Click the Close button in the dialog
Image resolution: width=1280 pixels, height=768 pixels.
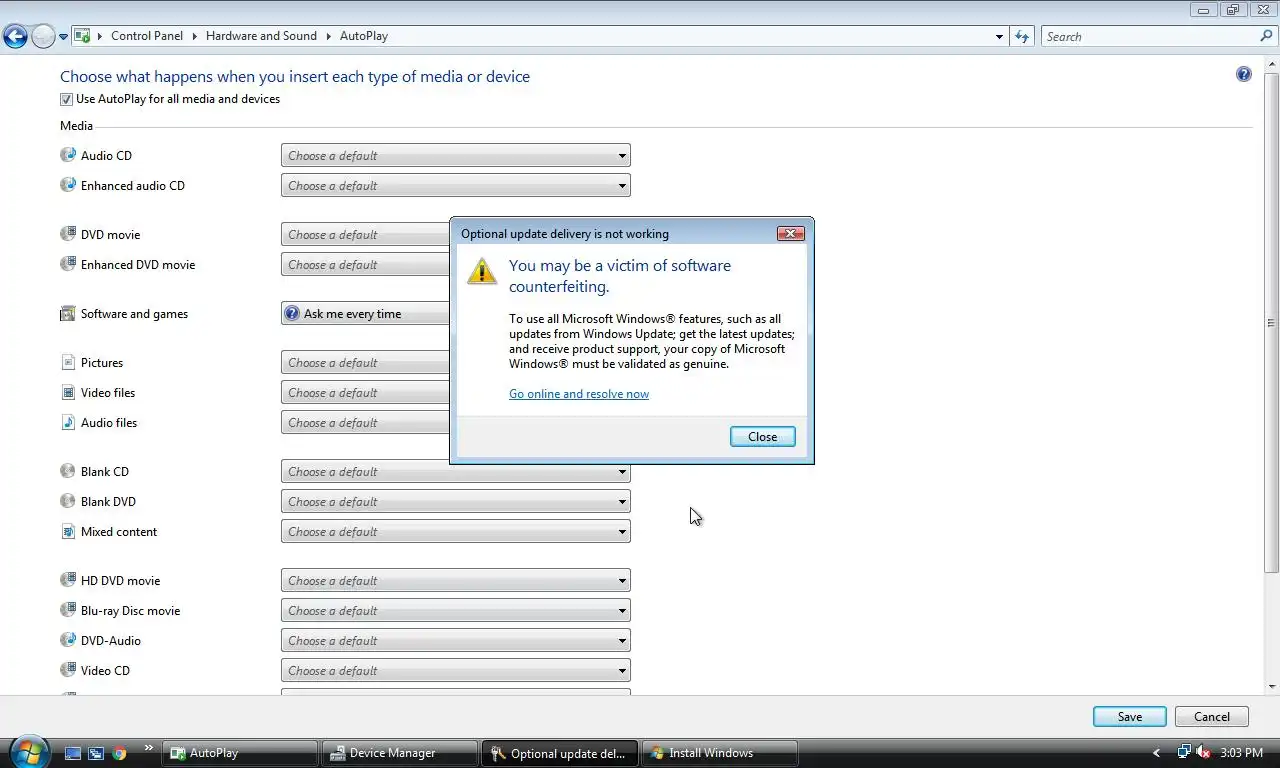click(762, 436)
